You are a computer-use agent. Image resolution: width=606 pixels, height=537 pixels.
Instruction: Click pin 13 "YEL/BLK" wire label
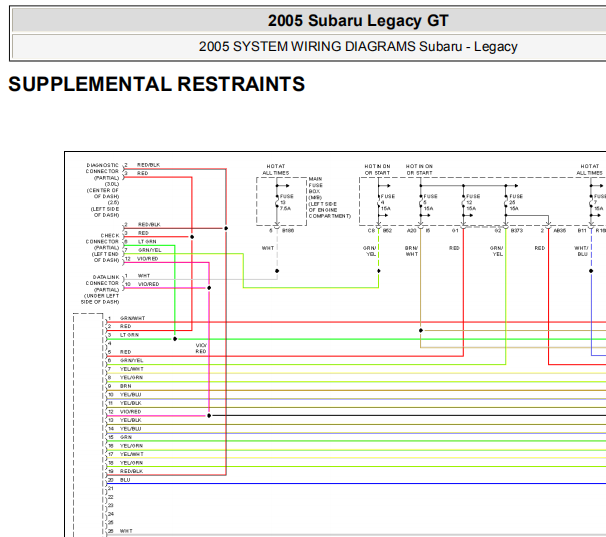pos(130,420)
